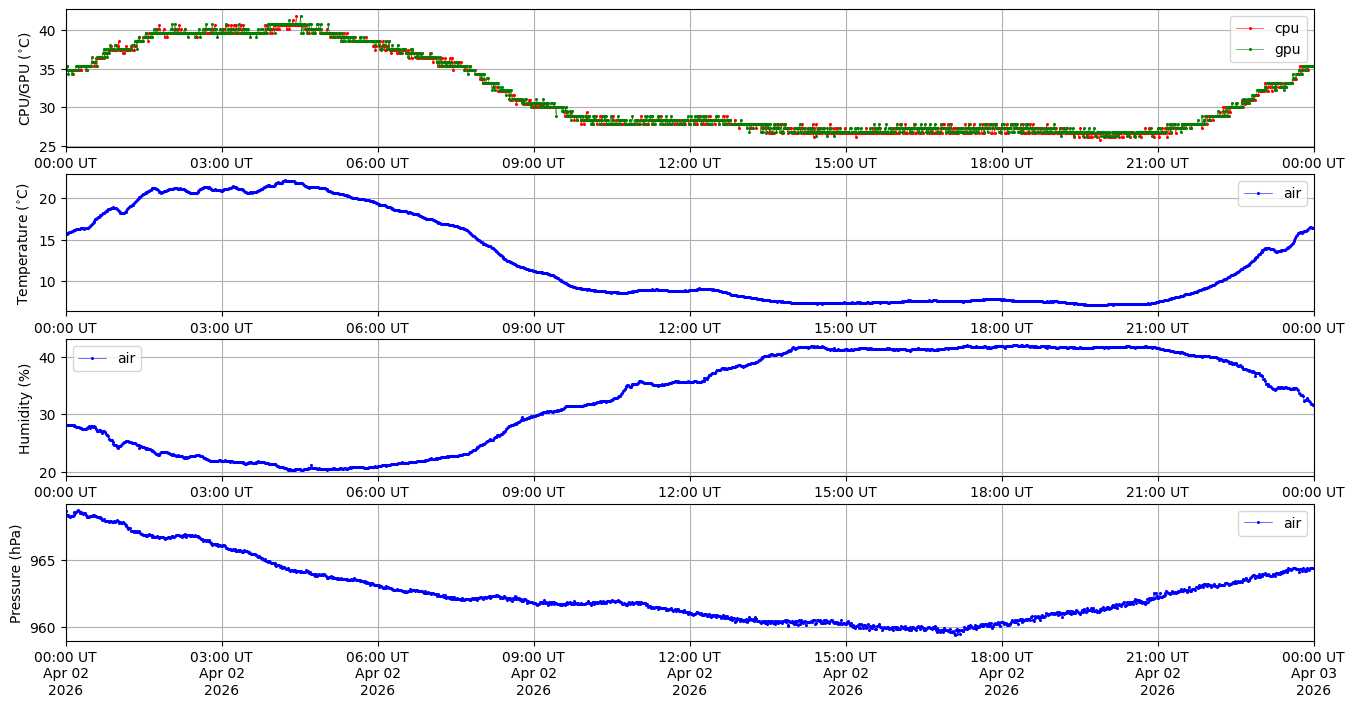Click the Apr 03 2026 date label
1354x707 pixels.
[x=1313, y=682]
